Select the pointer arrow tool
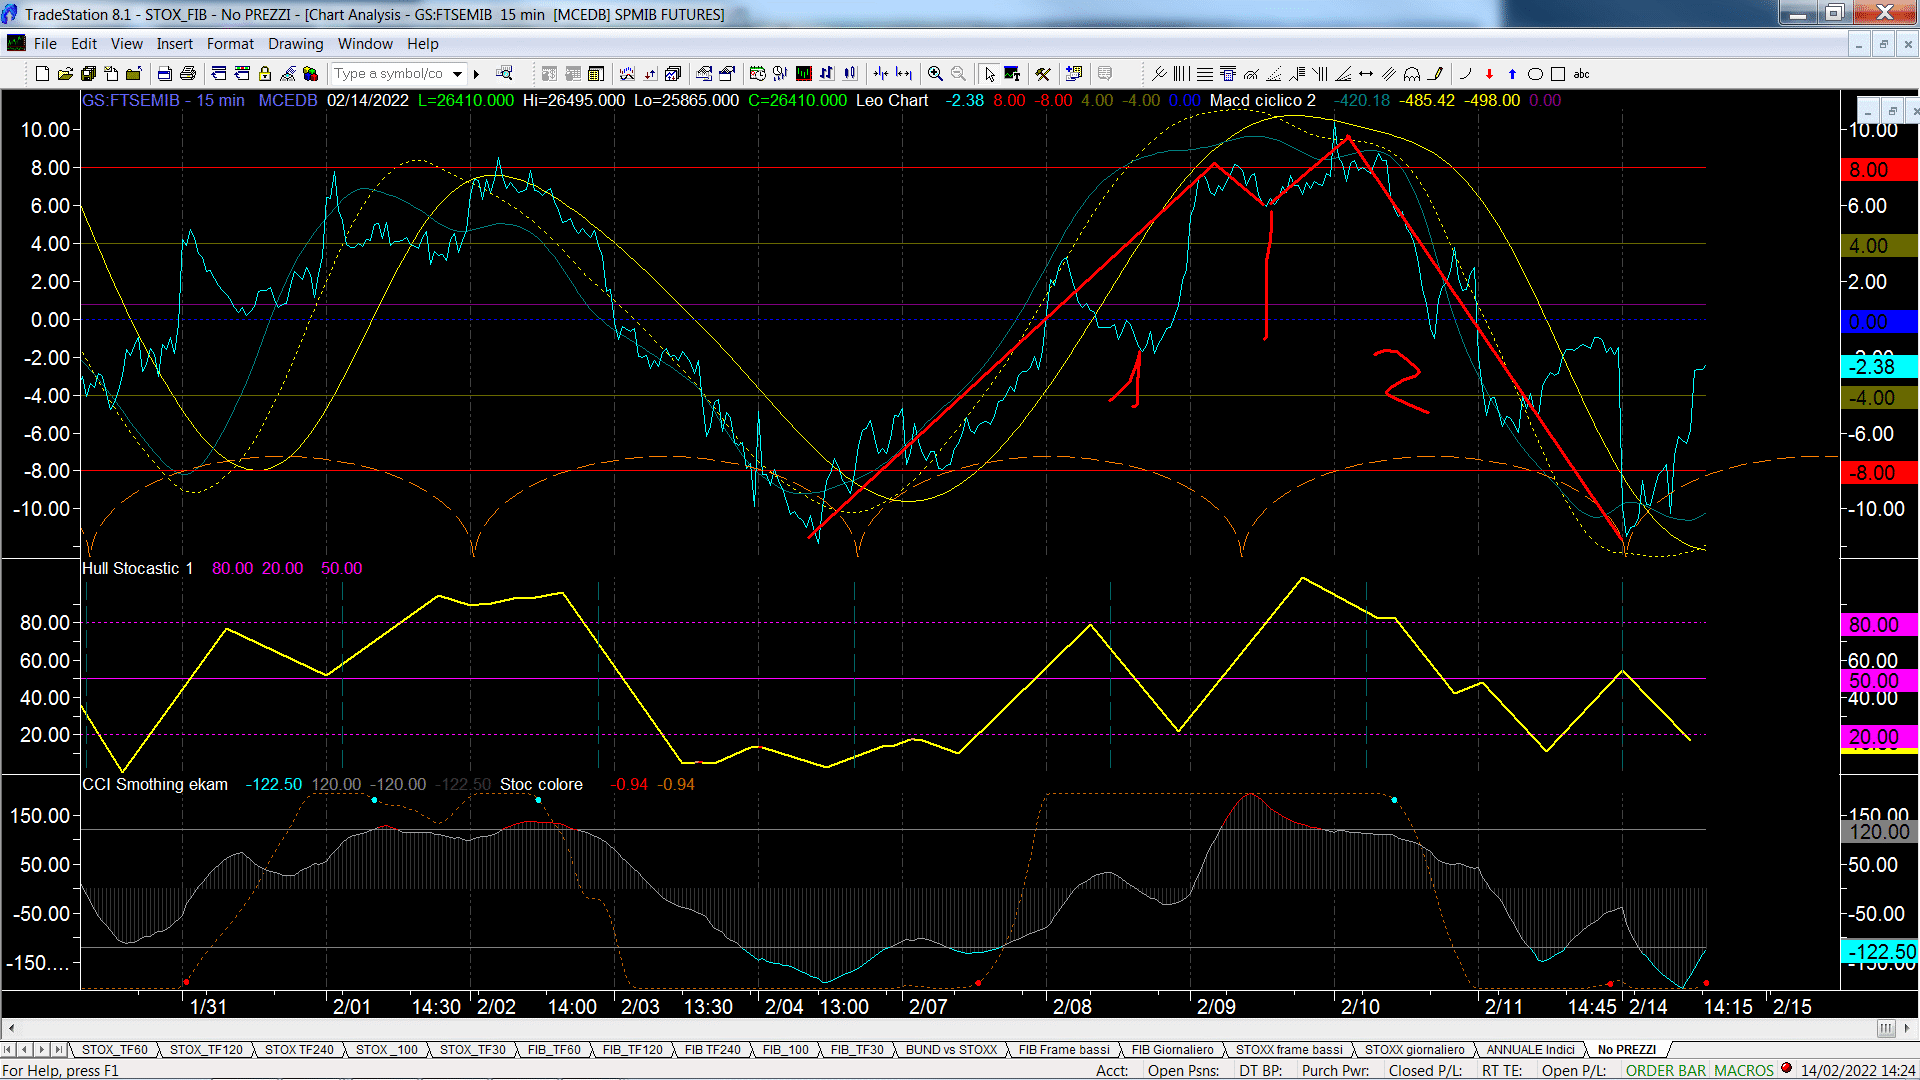1920x1080 pixels. pyautogui.click(x=989, y=74)
